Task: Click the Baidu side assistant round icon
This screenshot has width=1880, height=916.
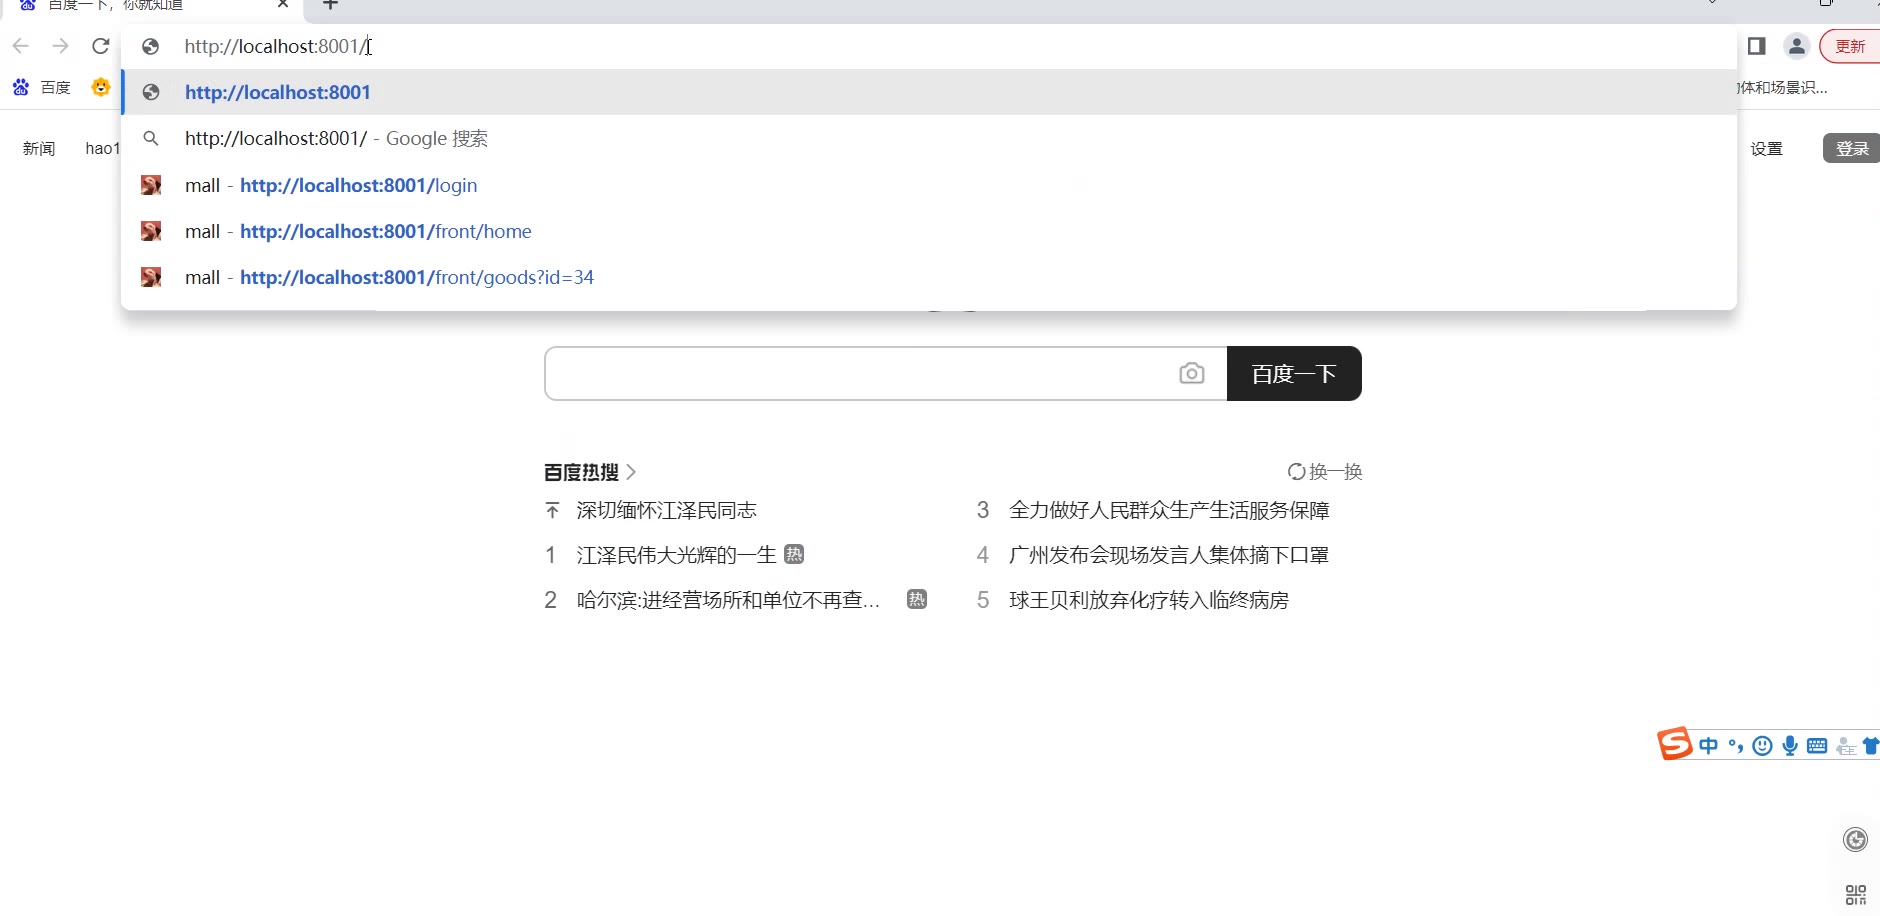Action: click(x=1856, y=840)
